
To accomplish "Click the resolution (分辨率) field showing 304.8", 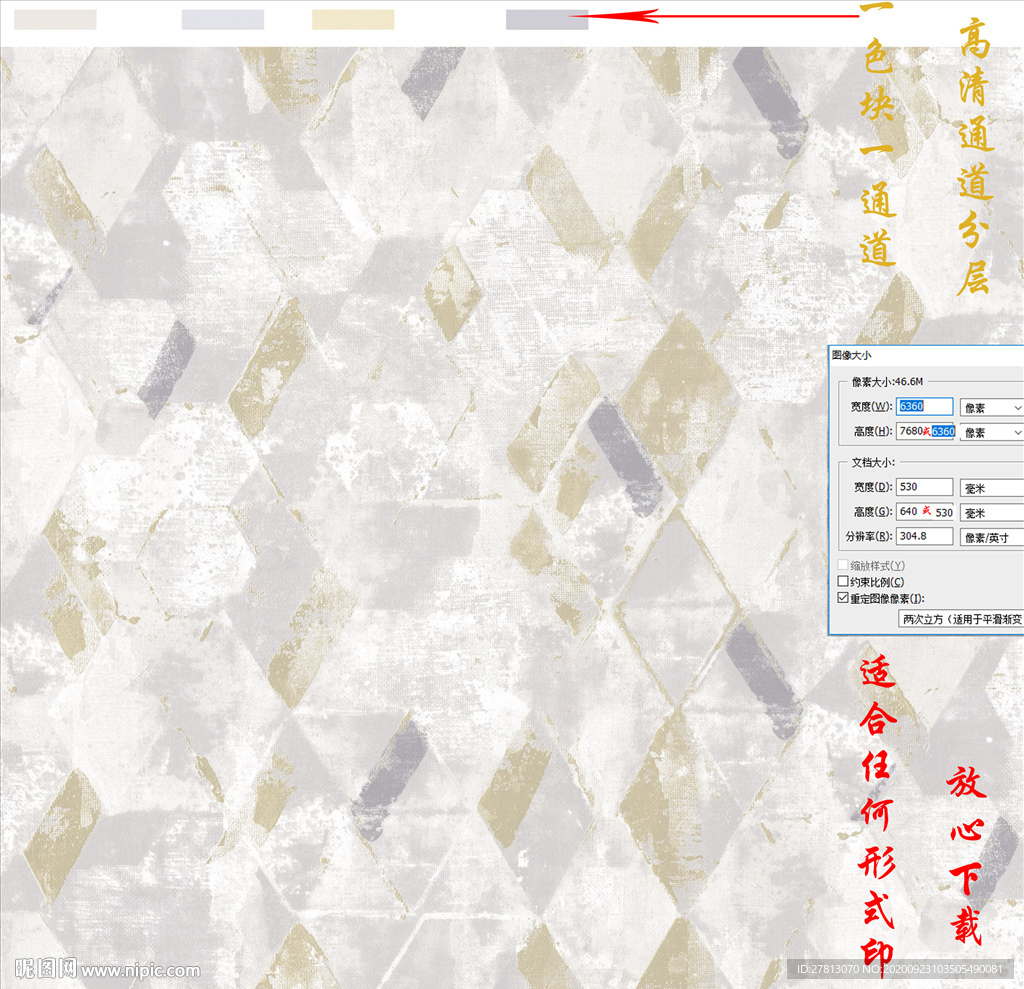I will [x=924, y=536].
